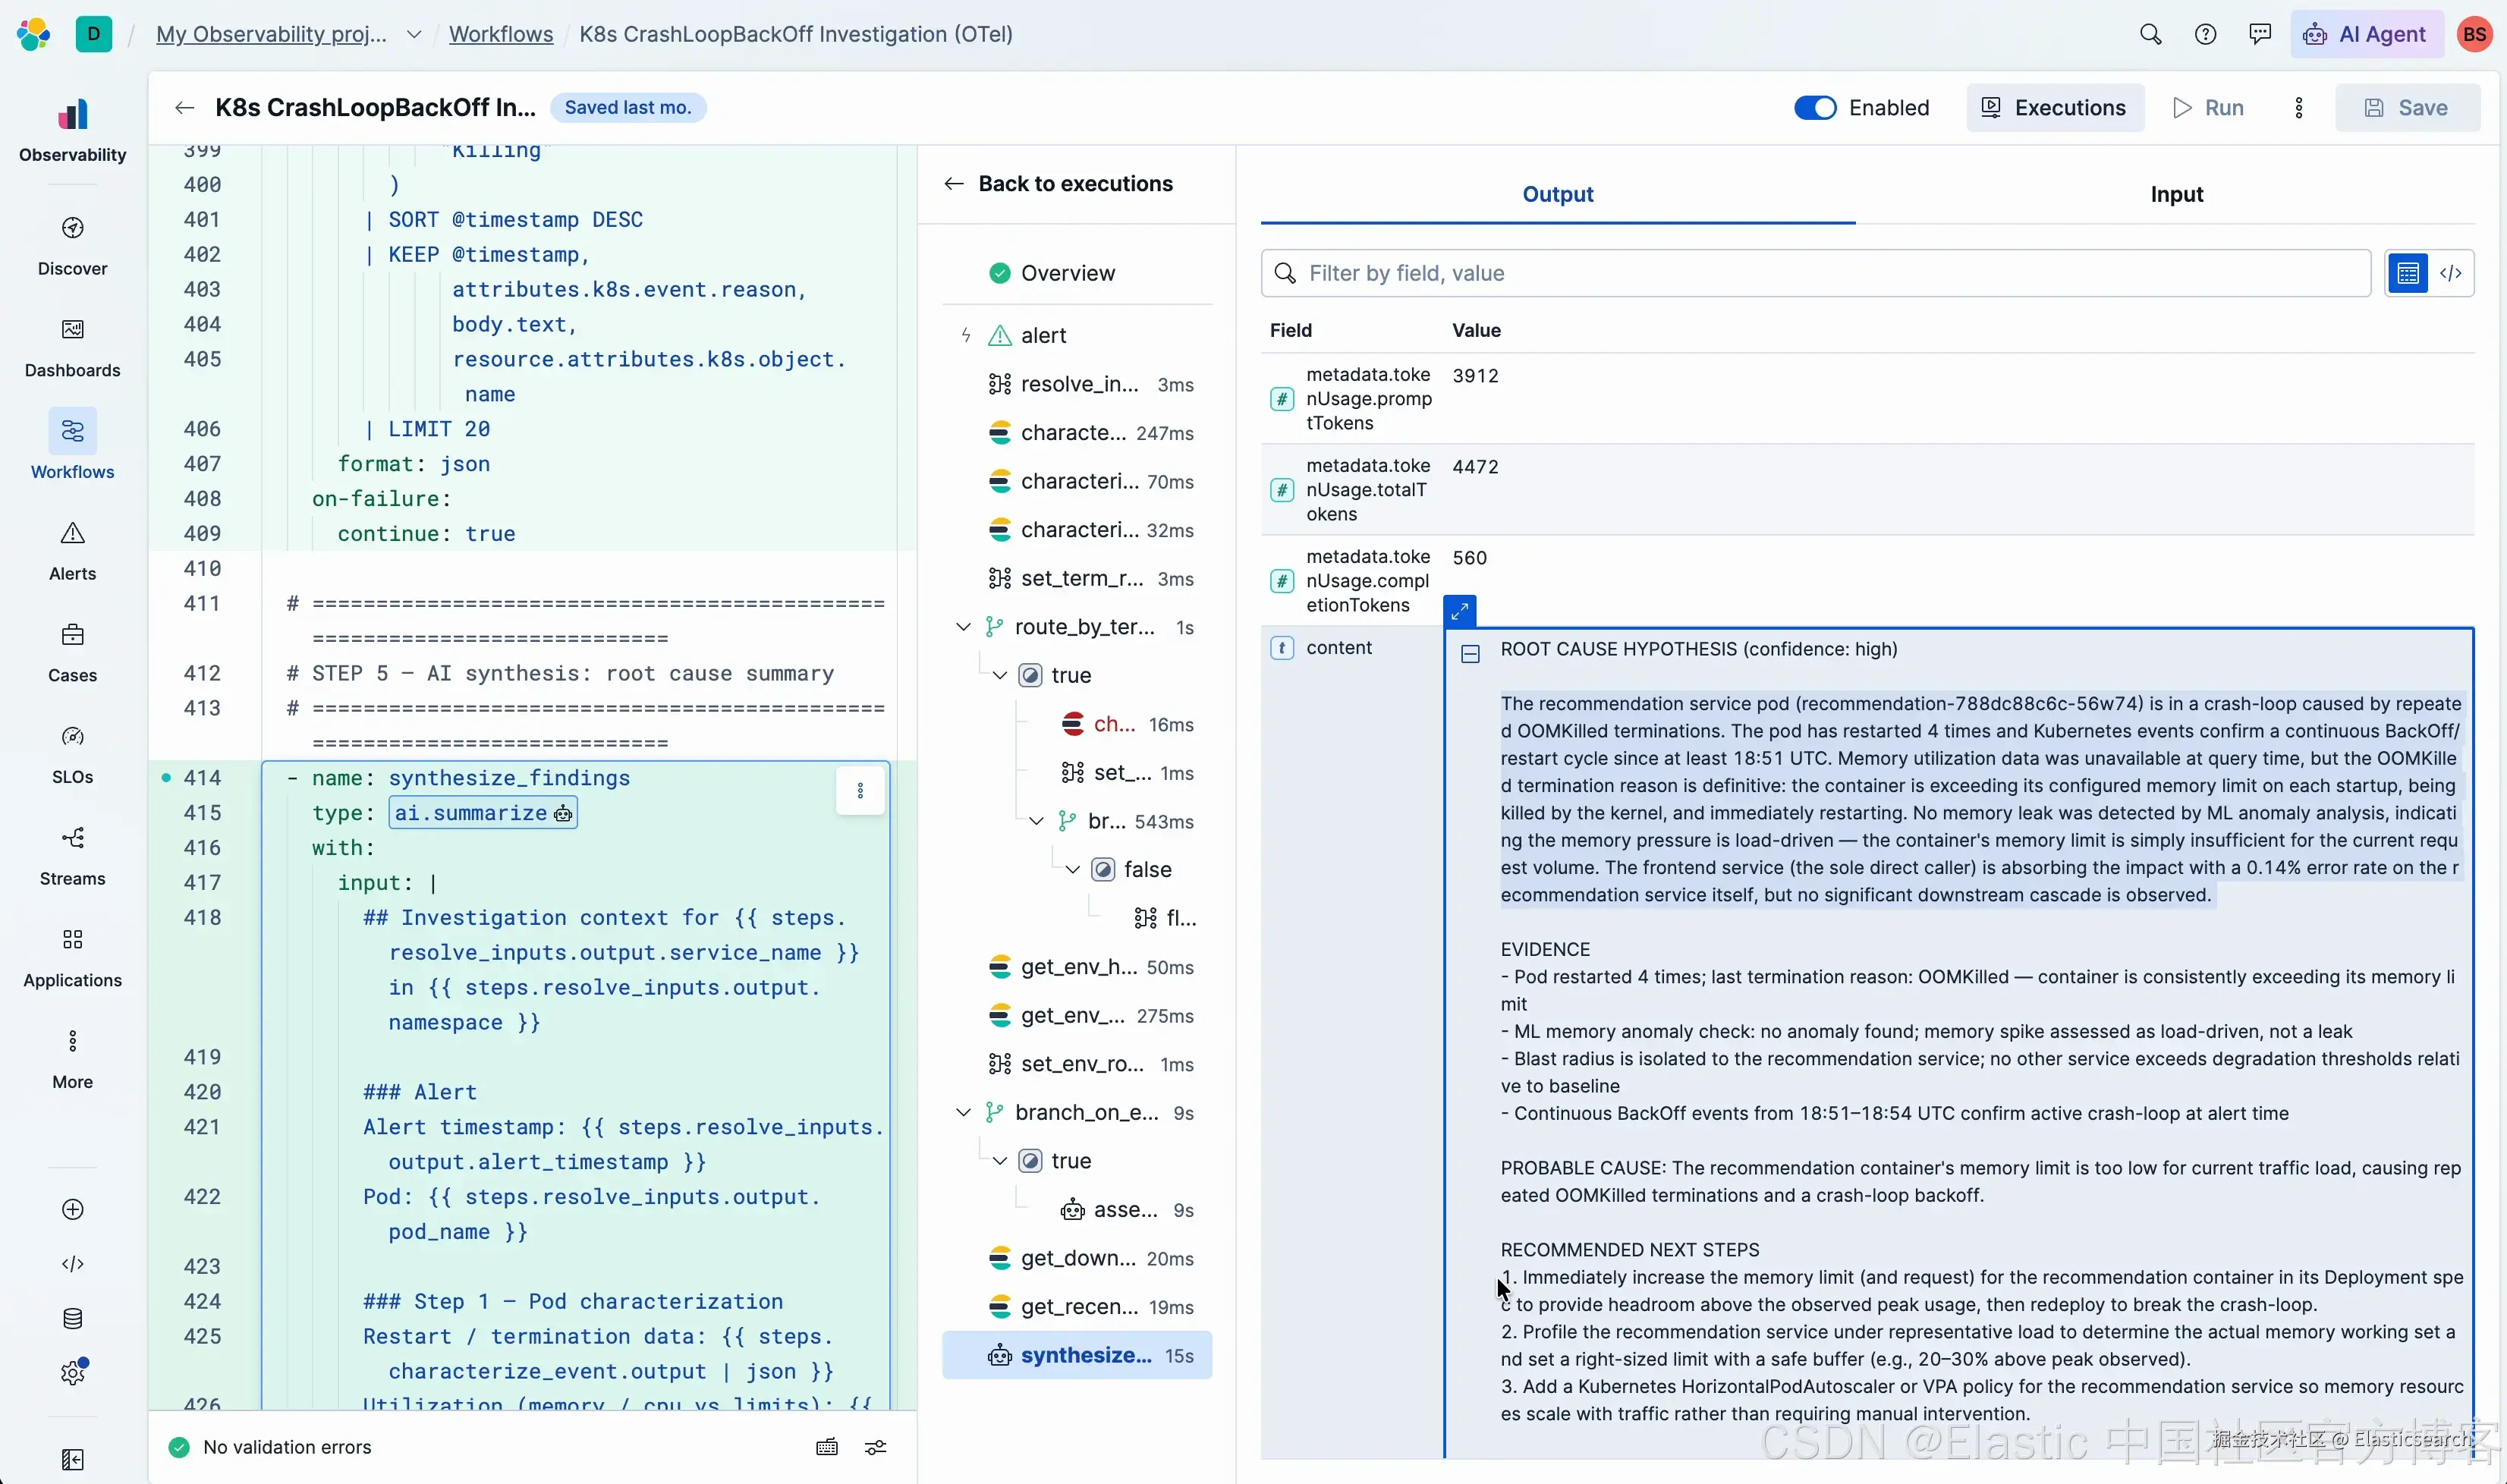Go Back to executions
The height and width of the screenshot is (1484, 2507).
coord(1058,184)
